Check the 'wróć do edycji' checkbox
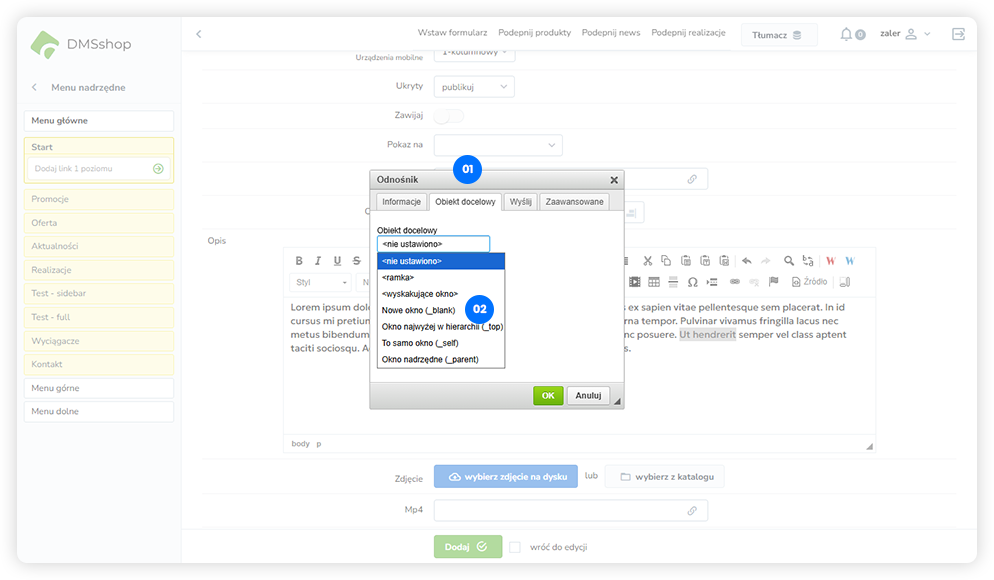The width and height of the screenshot is (994, 580). click(x=515, y=547)
